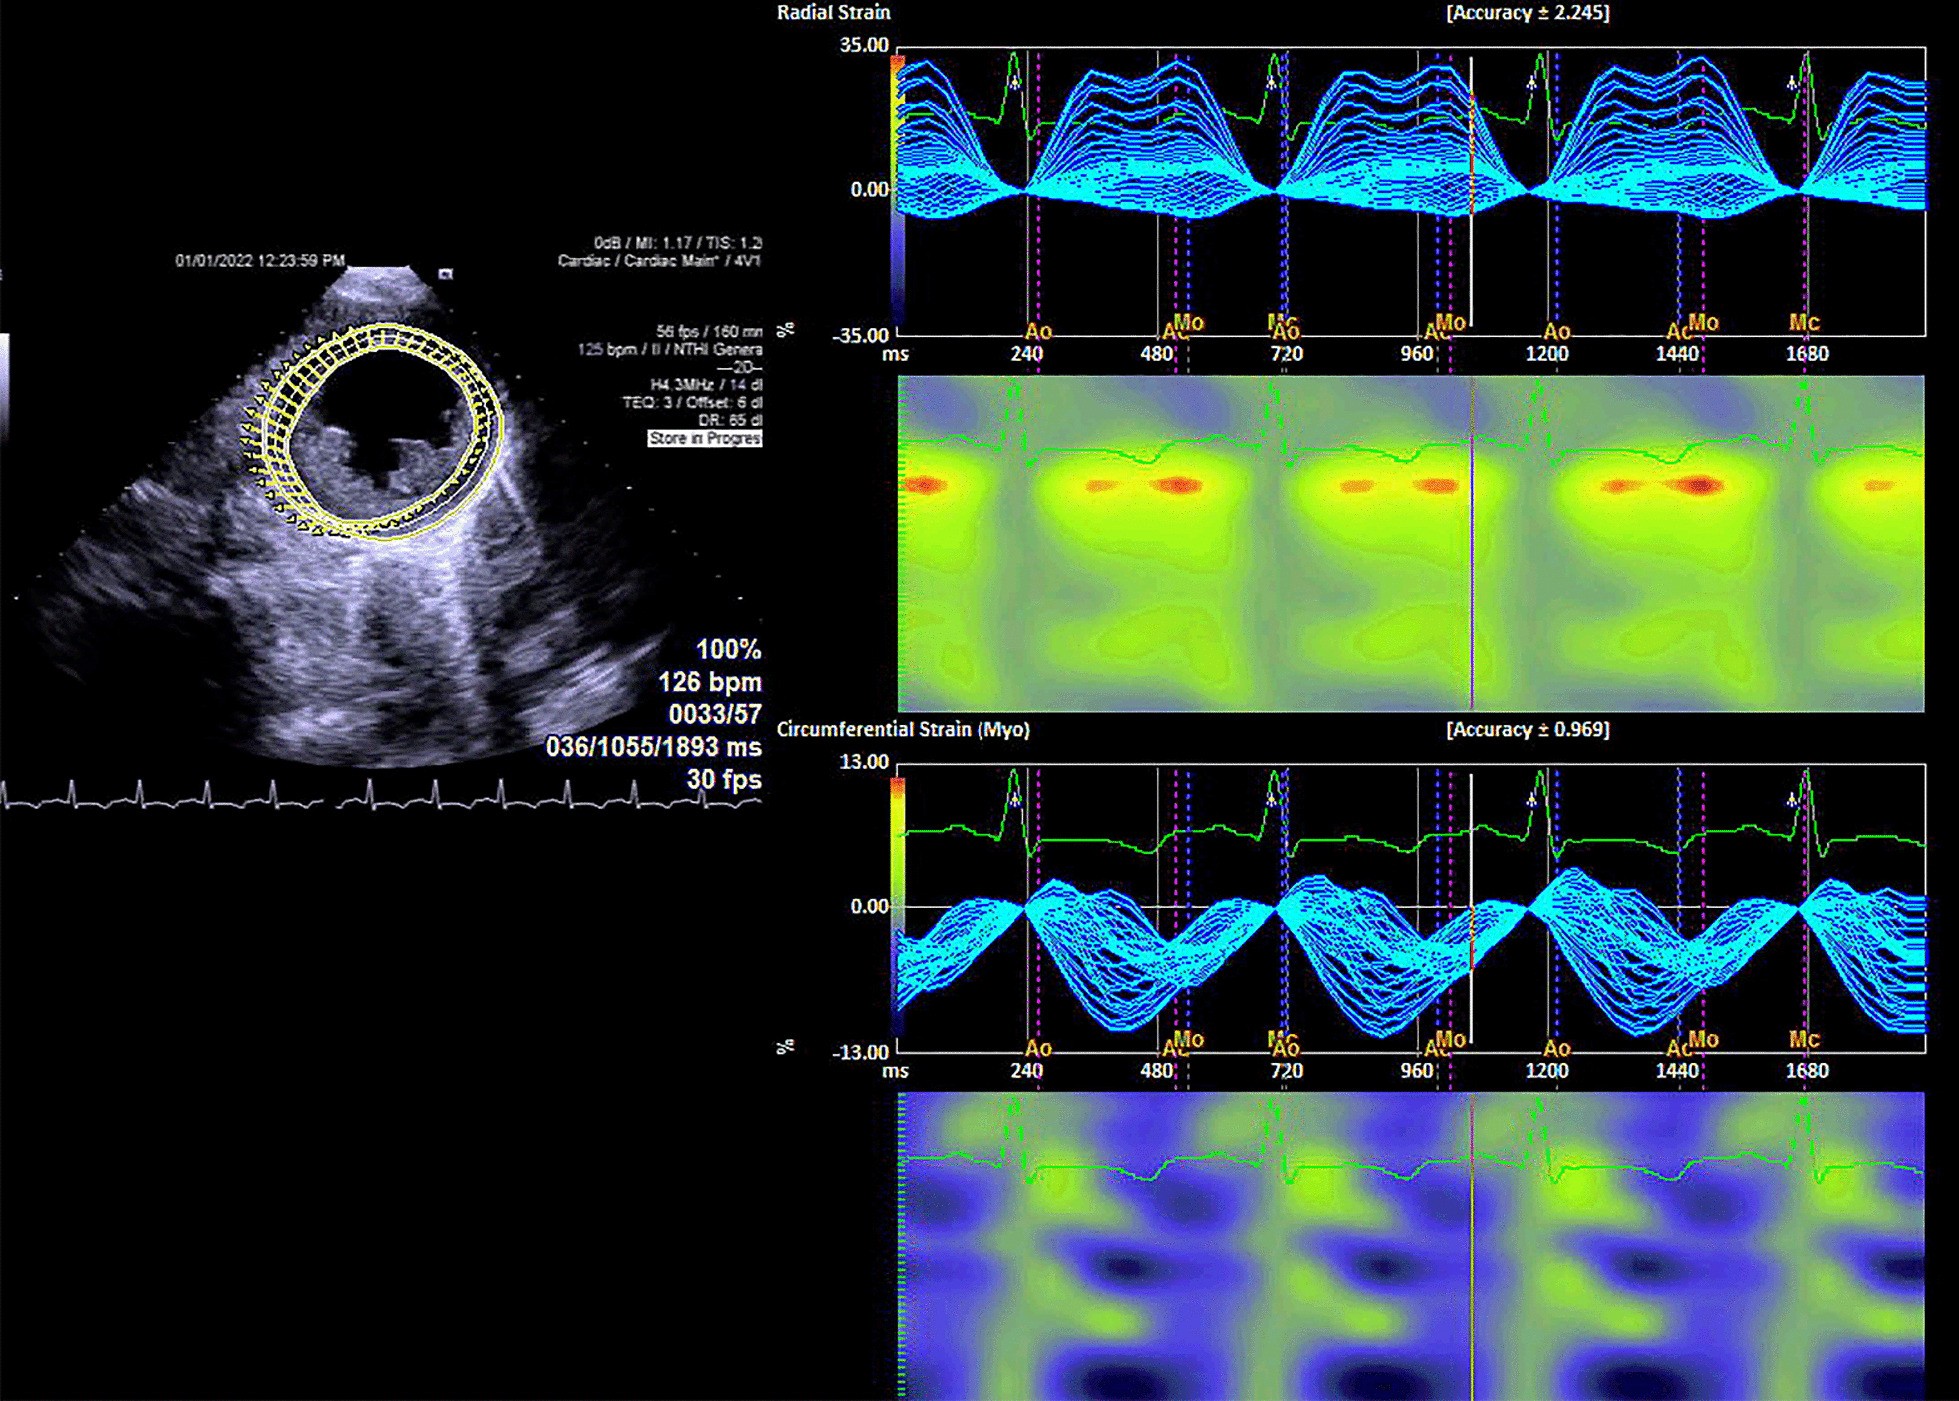Click the 'TEQ: 3 / Offset: 6 dl' setting text

pyautogui.click(x=692, y=403)
